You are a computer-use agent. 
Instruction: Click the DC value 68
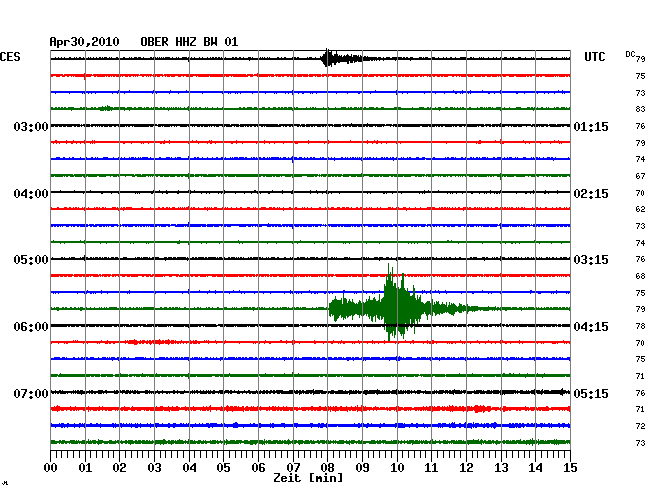tap(640, 276)
